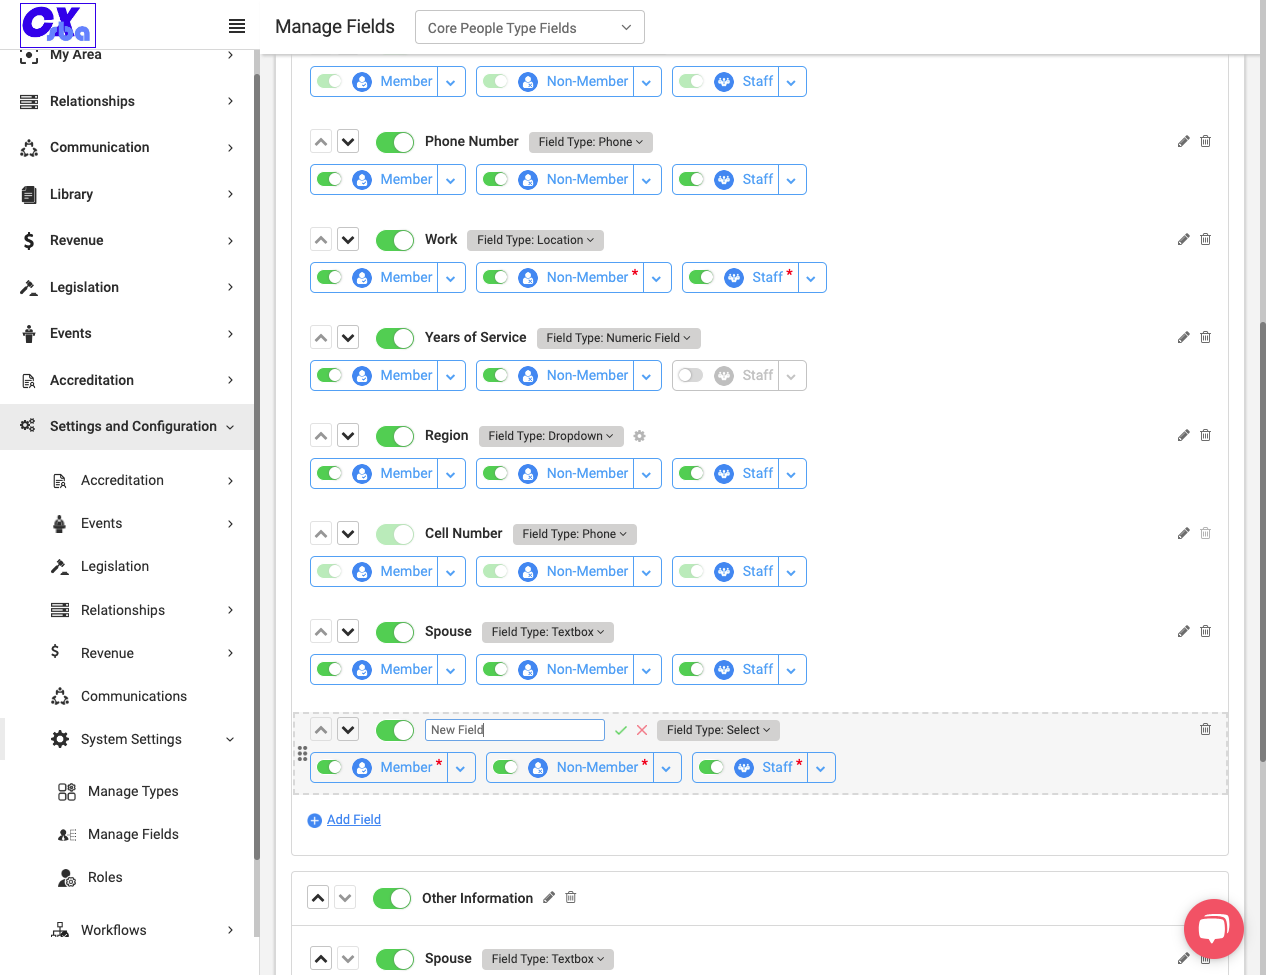Screen dimensions: 1266x975
Task: Open Field Type: Location dropdown
Action: (x=535, y=240)
